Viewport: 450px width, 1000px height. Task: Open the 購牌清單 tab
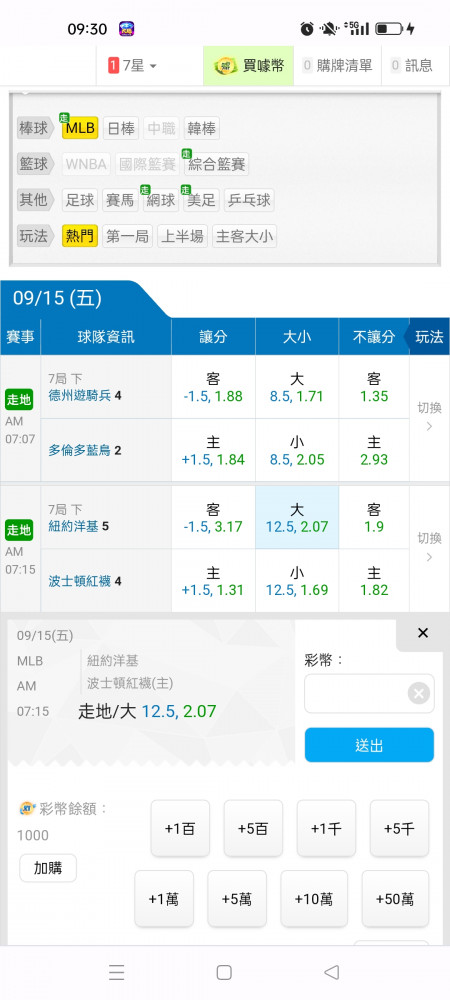point(337,65)
